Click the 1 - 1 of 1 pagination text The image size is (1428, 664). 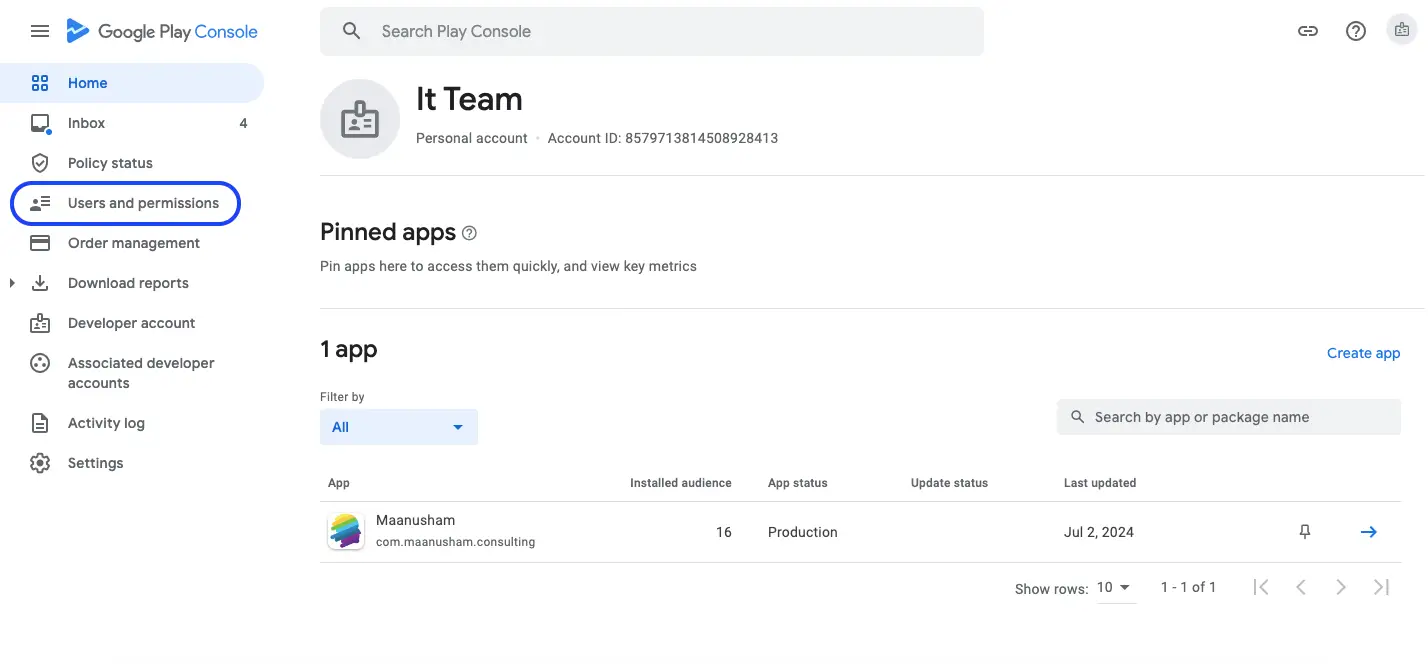pyautogui.click(x=1188, y=587)
